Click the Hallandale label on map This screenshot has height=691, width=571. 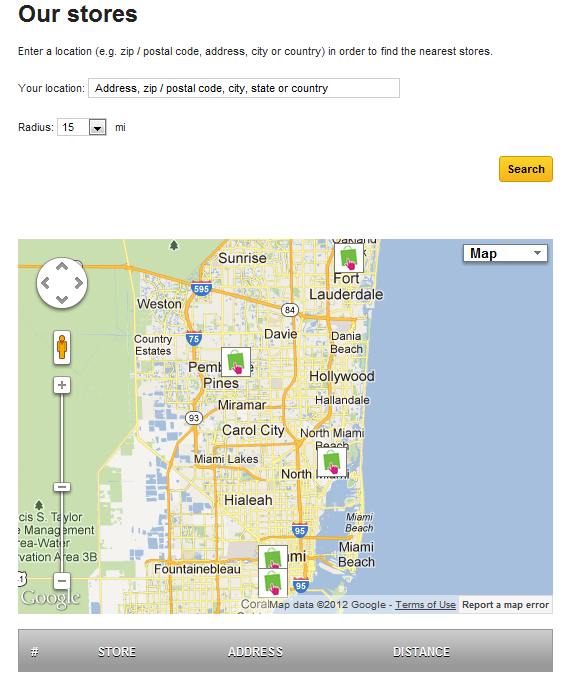click(x=342, y=400)
